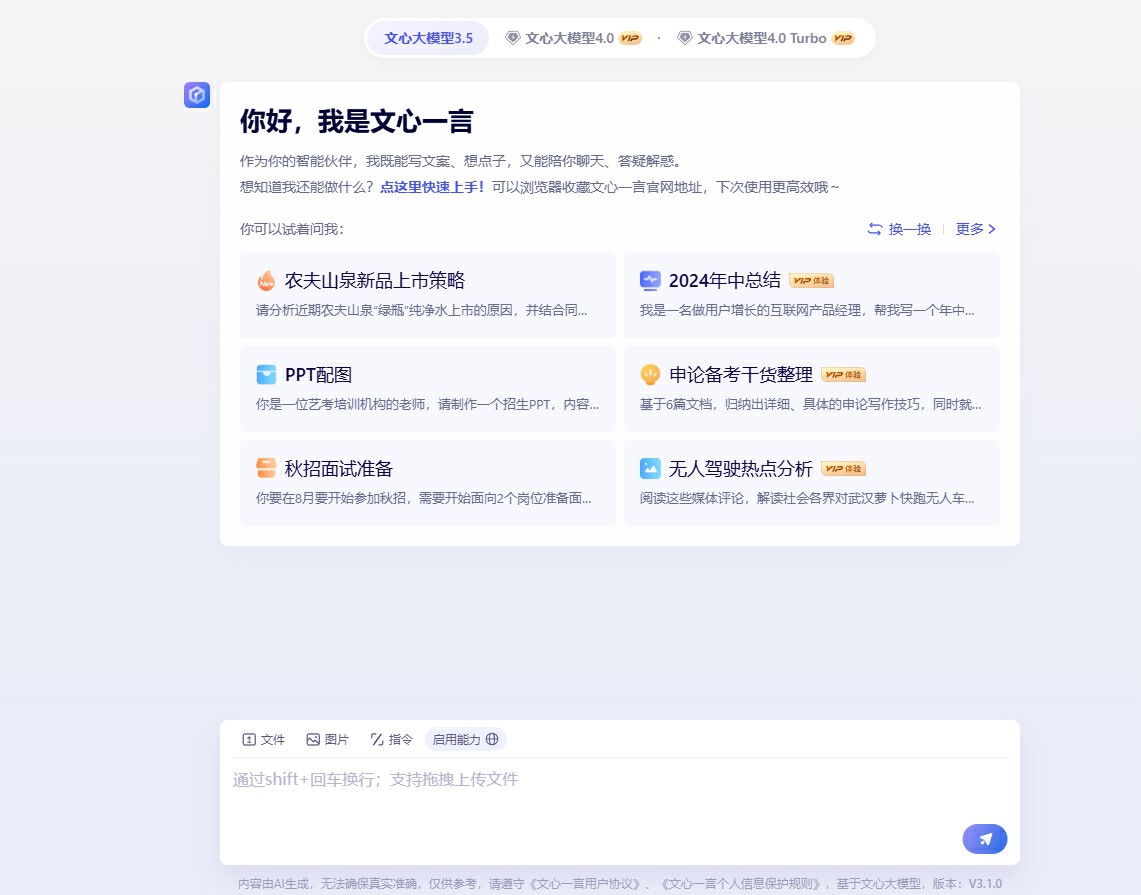Expand more prompts via 更多 chevron

975,229
